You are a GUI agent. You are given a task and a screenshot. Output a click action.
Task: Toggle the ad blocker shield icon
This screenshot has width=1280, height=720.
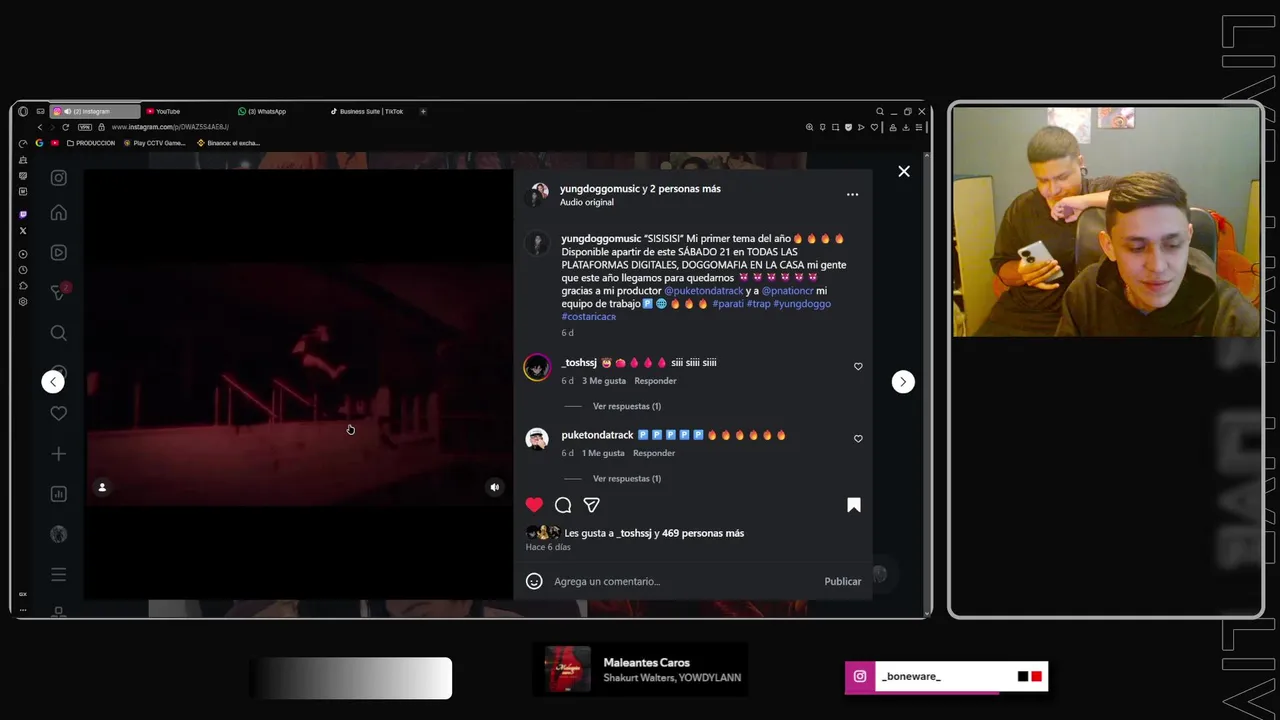pyautogui.click(x=848, y=127)
